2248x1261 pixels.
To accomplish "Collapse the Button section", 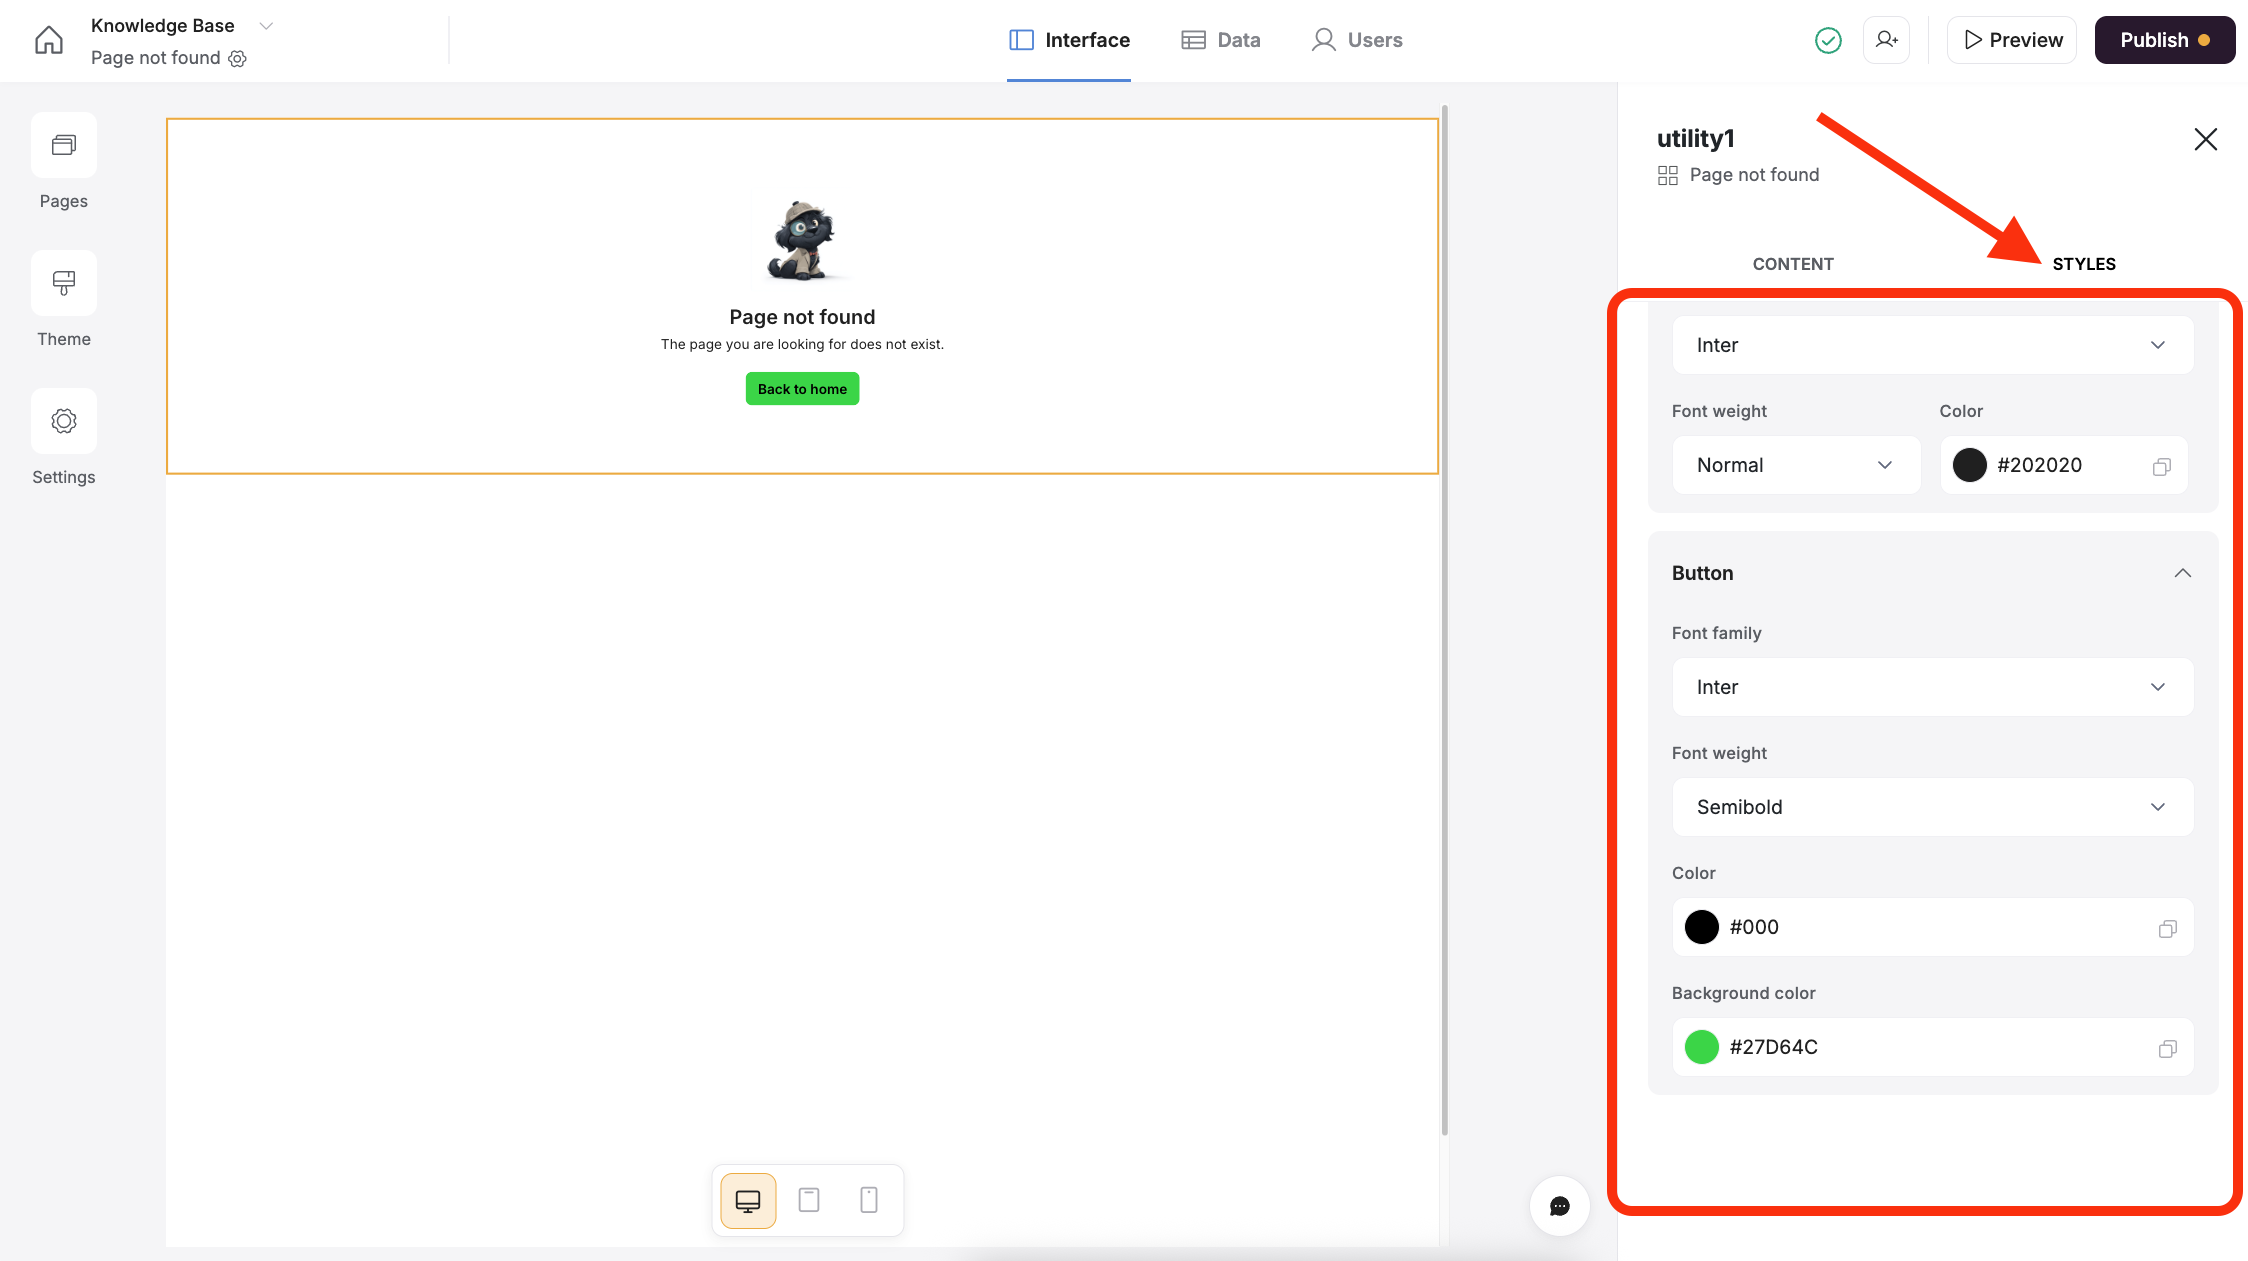I will 2182,573.
